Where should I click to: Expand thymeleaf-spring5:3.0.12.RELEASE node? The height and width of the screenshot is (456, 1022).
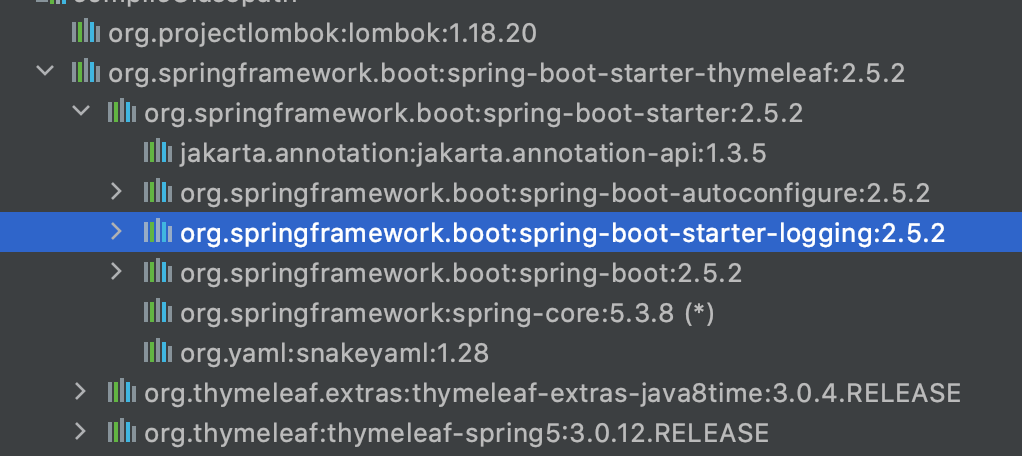80,432
